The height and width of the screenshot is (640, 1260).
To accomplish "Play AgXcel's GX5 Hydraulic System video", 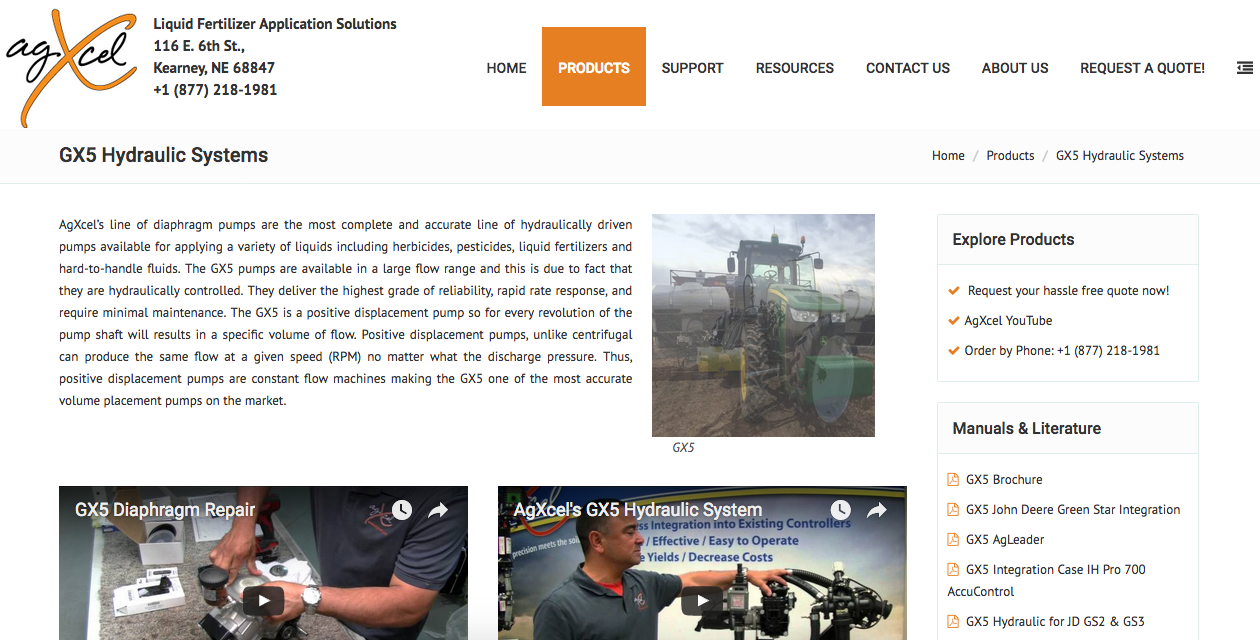I will [702, 600].
